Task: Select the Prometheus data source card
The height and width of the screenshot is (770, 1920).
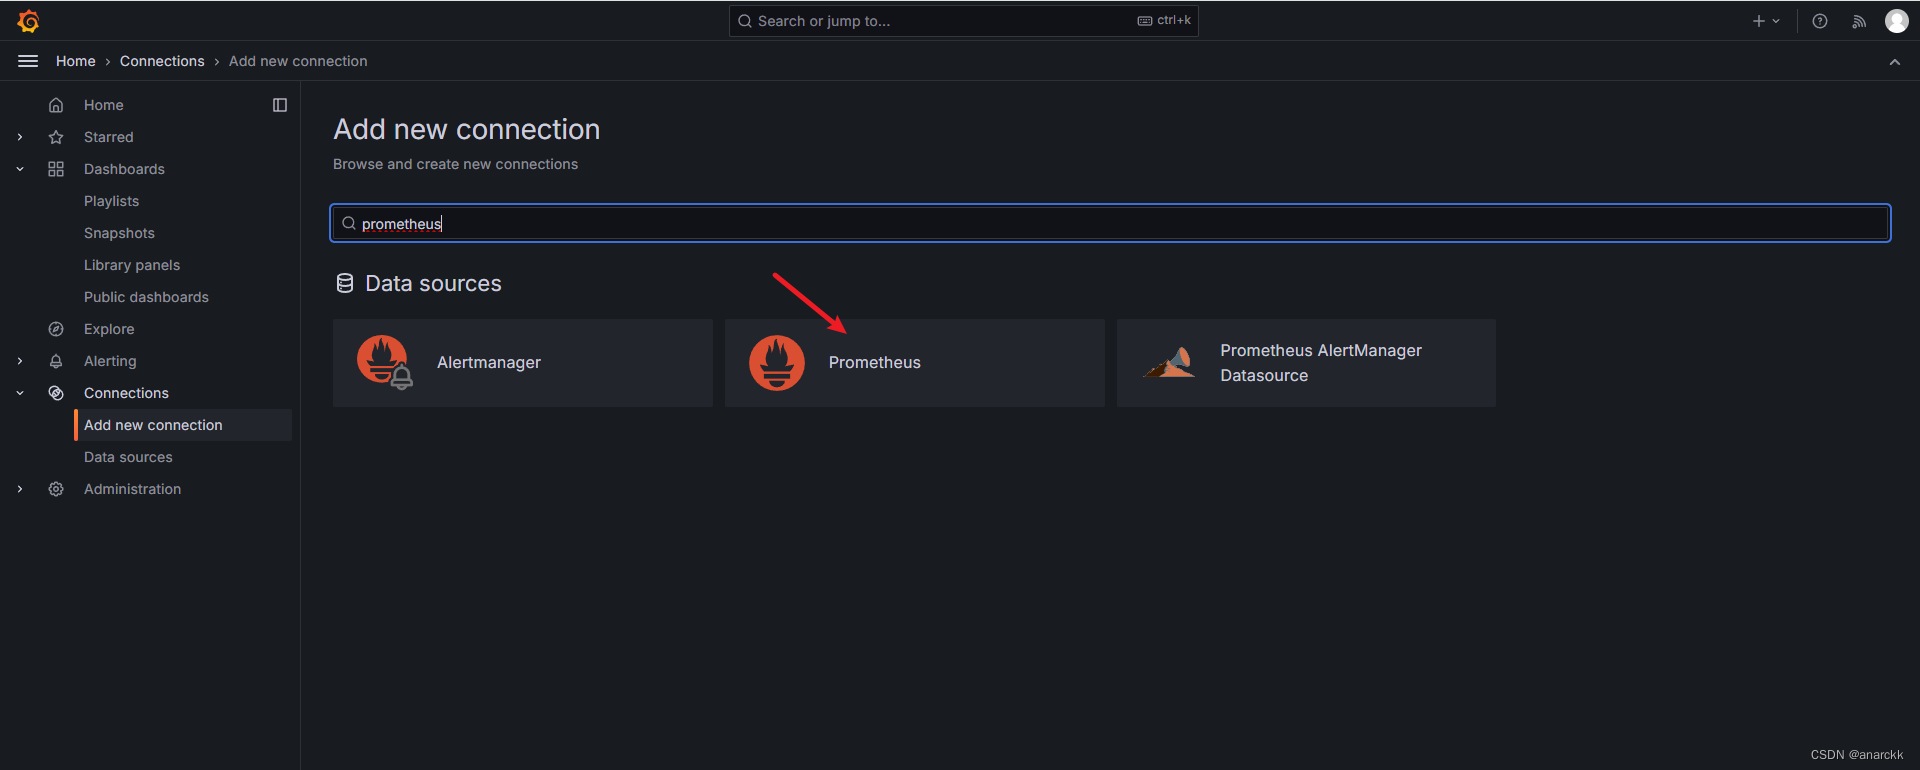Action: 914,363
